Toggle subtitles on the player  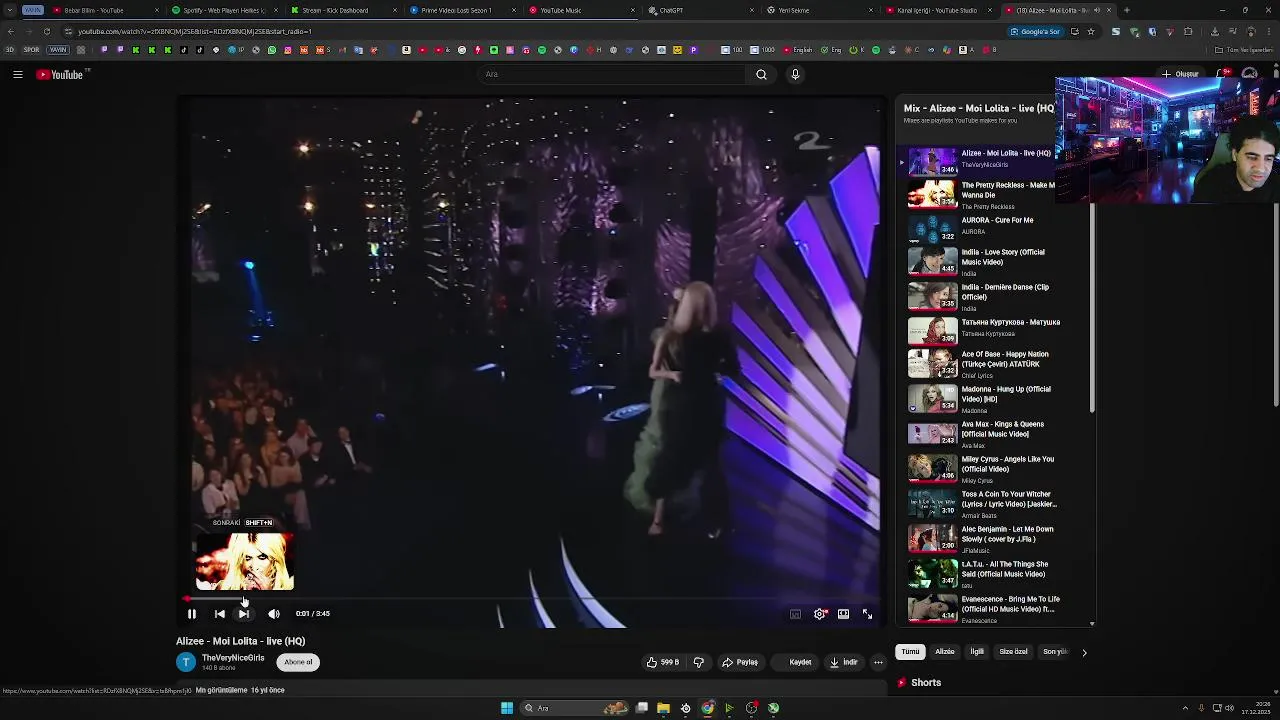point(796,614)
